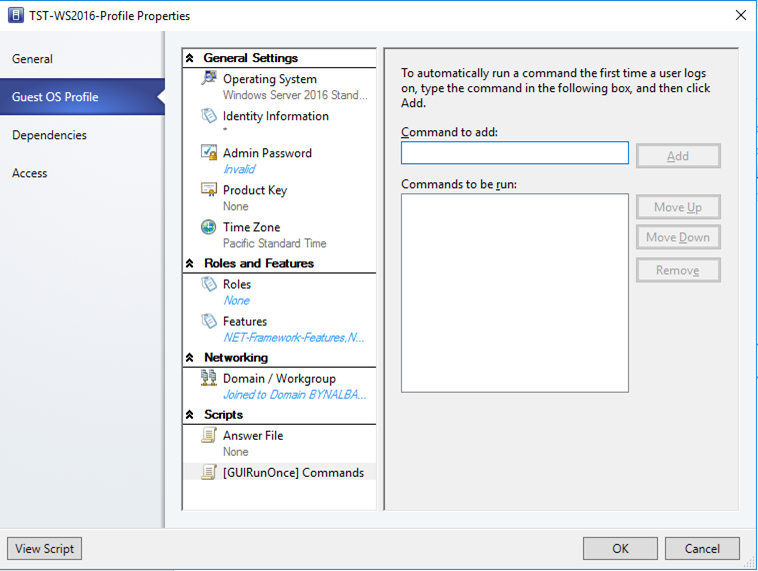Click the Features tag icon
This screenshot has height=571, width=758.
[209, 321]
